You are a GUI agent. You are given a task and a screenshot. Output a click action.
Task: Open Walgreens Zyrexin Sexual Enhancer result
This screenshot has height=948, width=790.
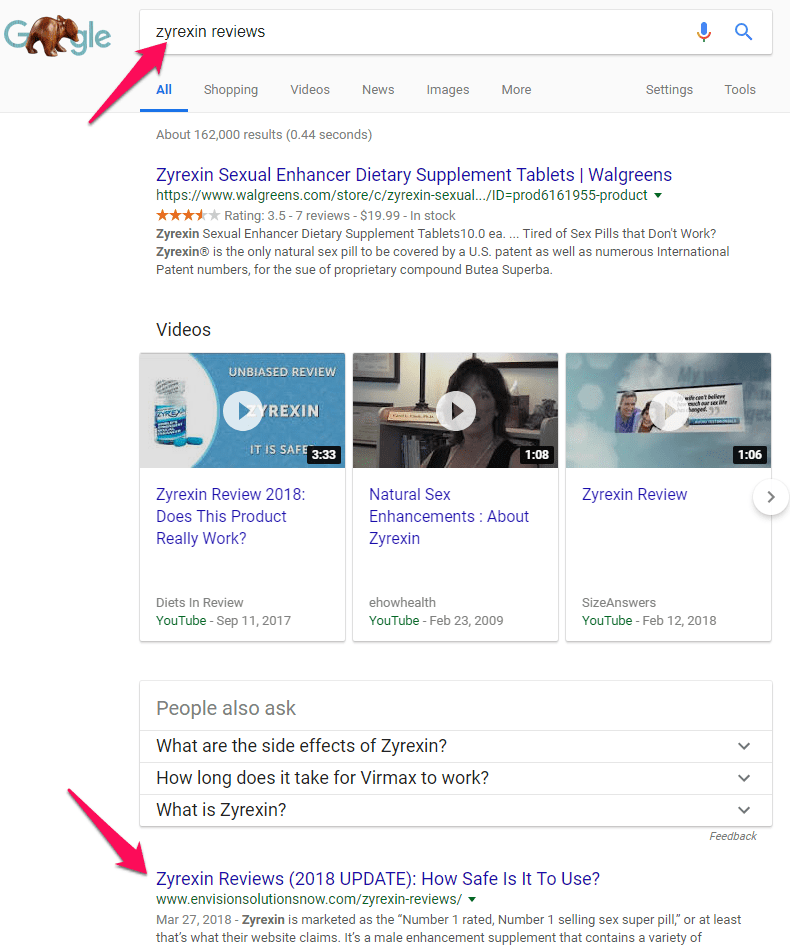[x=414, y=175]
